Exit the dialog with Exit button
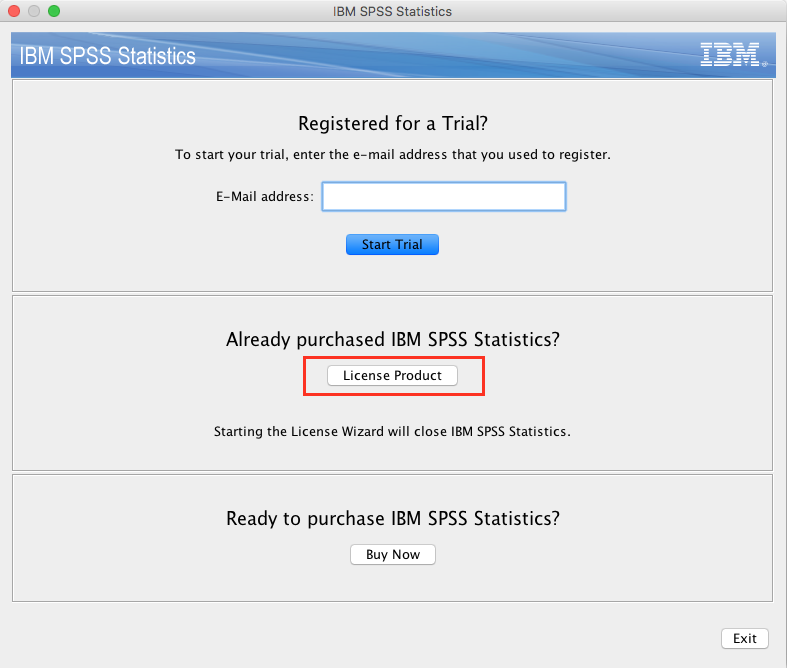The height and width of the screenshot is (668, 787). 744,638
